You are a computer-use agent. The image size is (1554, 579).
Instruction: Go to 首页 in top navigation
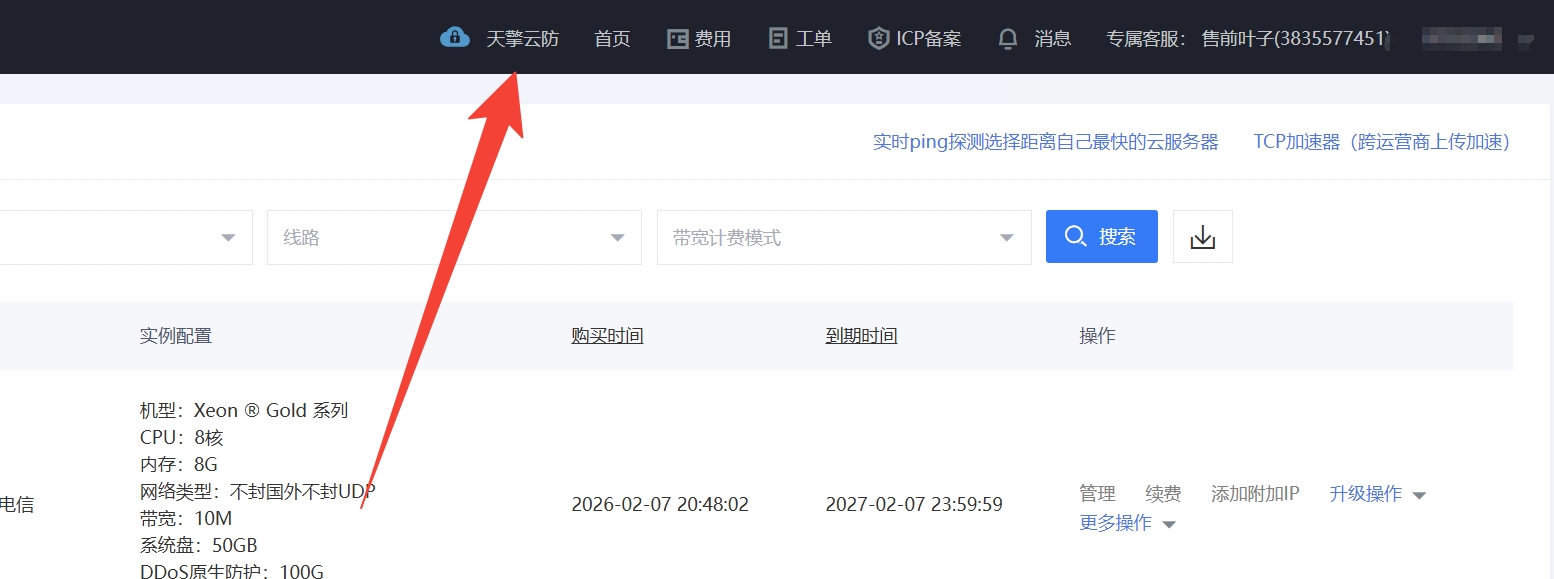point(612,39)
